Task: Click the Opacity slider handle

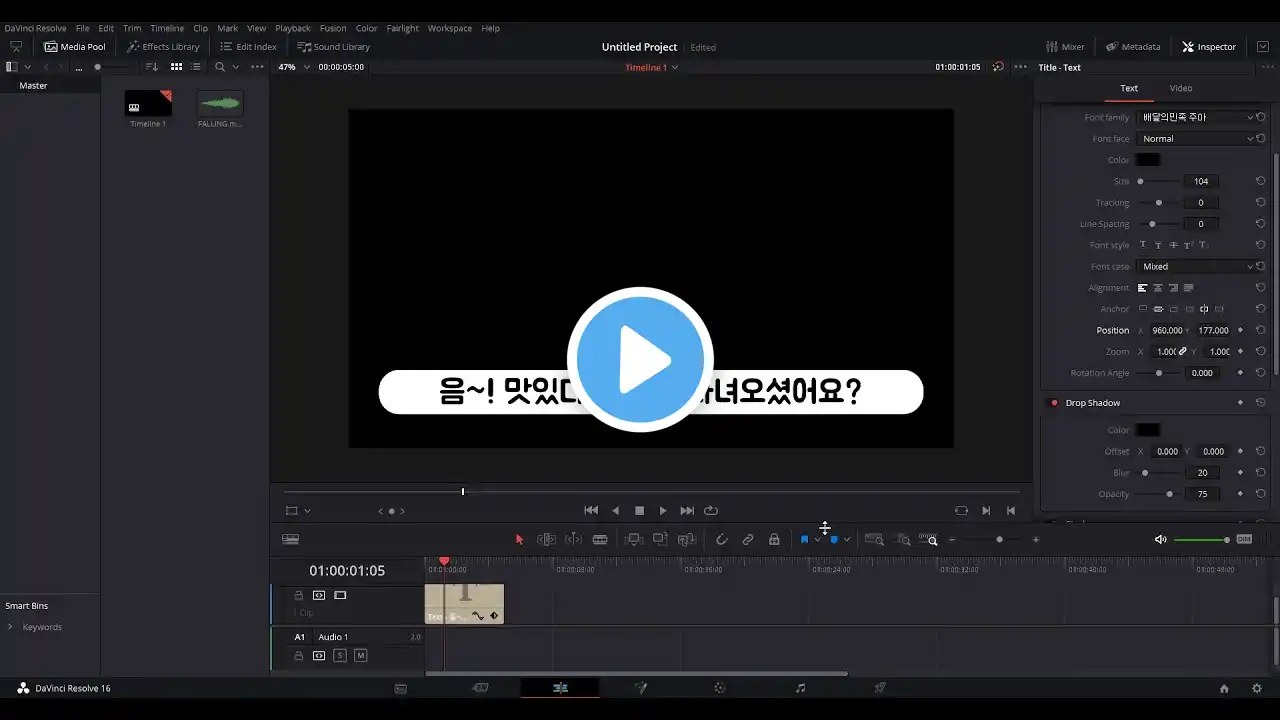Action: click(1169, 494)
